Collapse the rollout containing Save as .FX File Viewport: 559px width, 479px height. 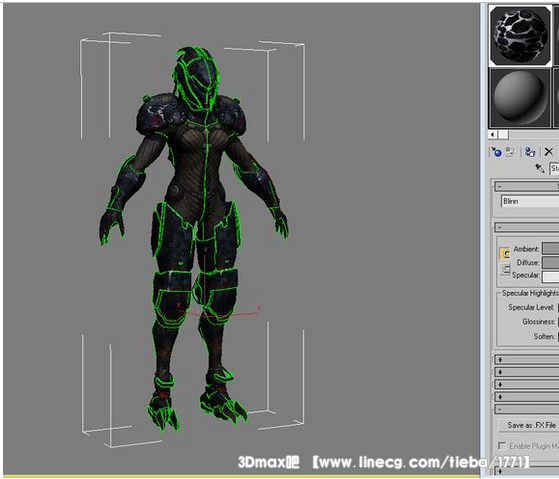pos(527,409)
